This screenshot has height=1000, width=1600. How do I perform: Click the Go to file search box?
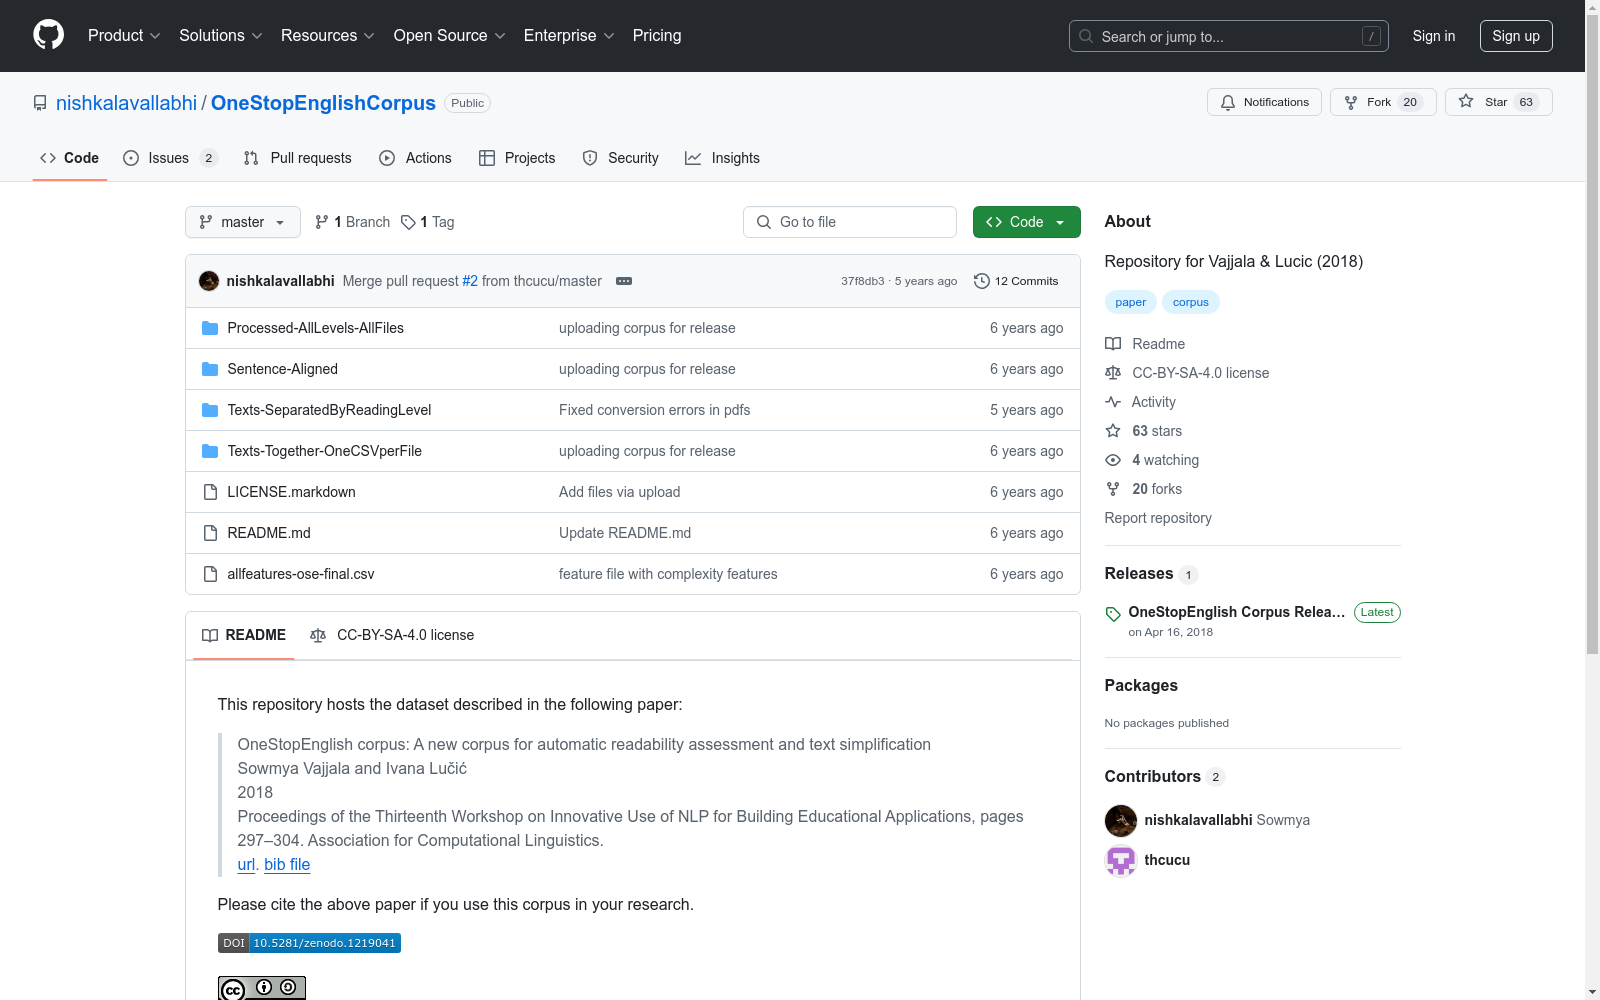point(850,222)
